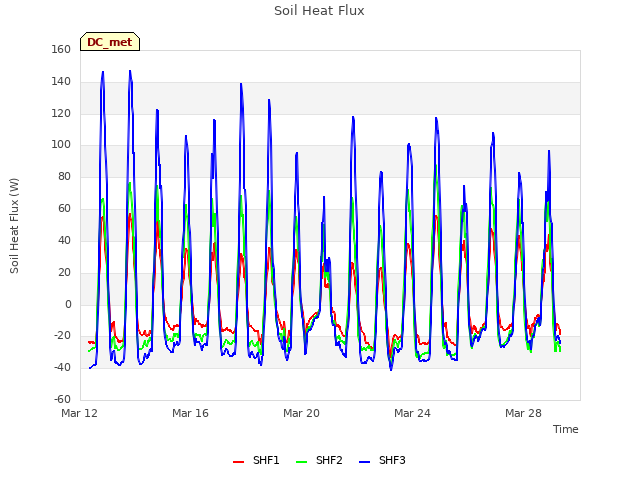This screenshot has width=640, height=480.
Task: Click the -40 y-axis tick label
Action: [x=62, y=367]
